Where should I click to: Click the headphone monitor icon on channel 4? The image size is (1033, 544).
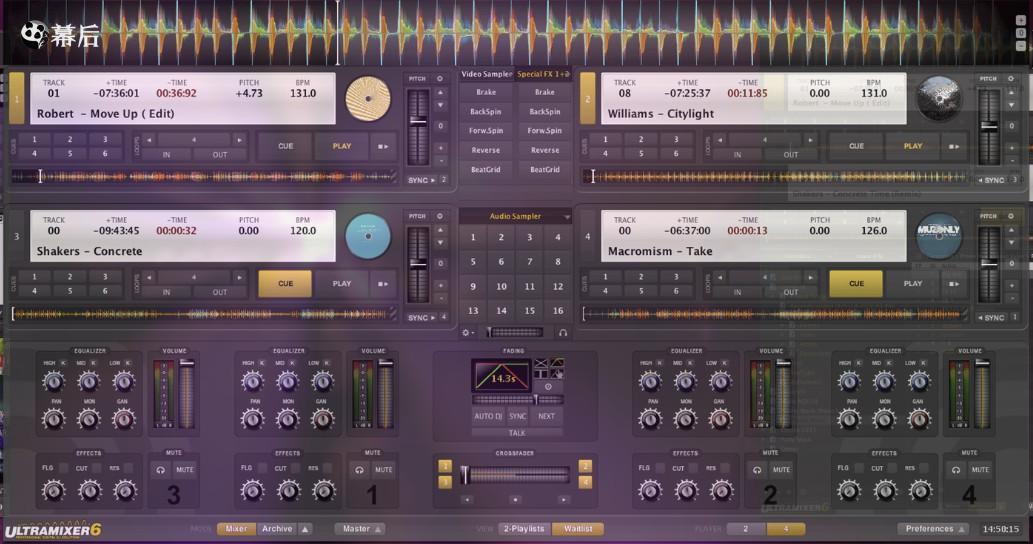(x=956, y=470)
